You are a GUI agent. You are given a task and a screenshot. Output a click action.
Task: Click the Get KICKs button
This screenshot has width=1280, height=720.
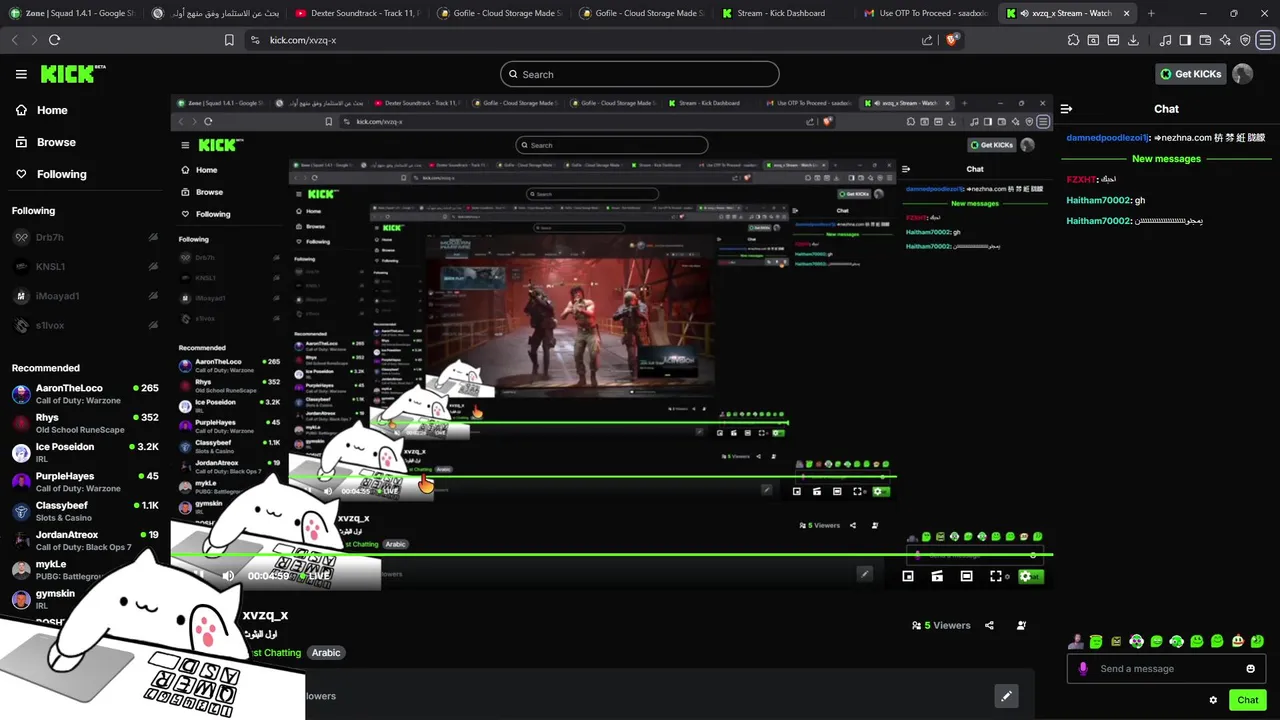point(1189,74)
